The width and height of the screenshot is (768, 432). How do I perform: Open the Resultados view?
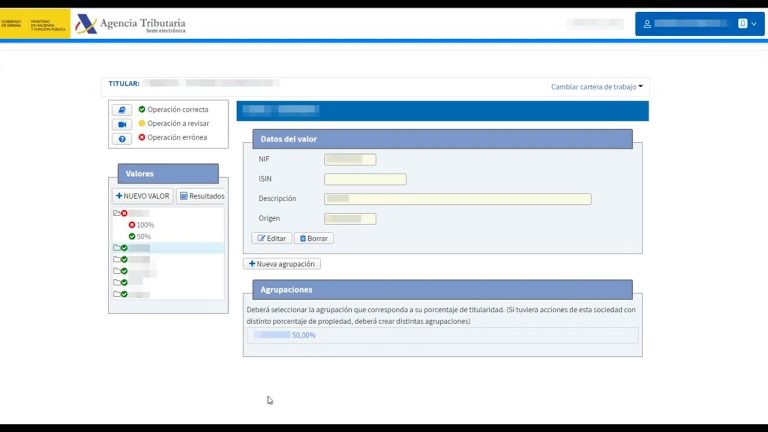coord(201,196)
